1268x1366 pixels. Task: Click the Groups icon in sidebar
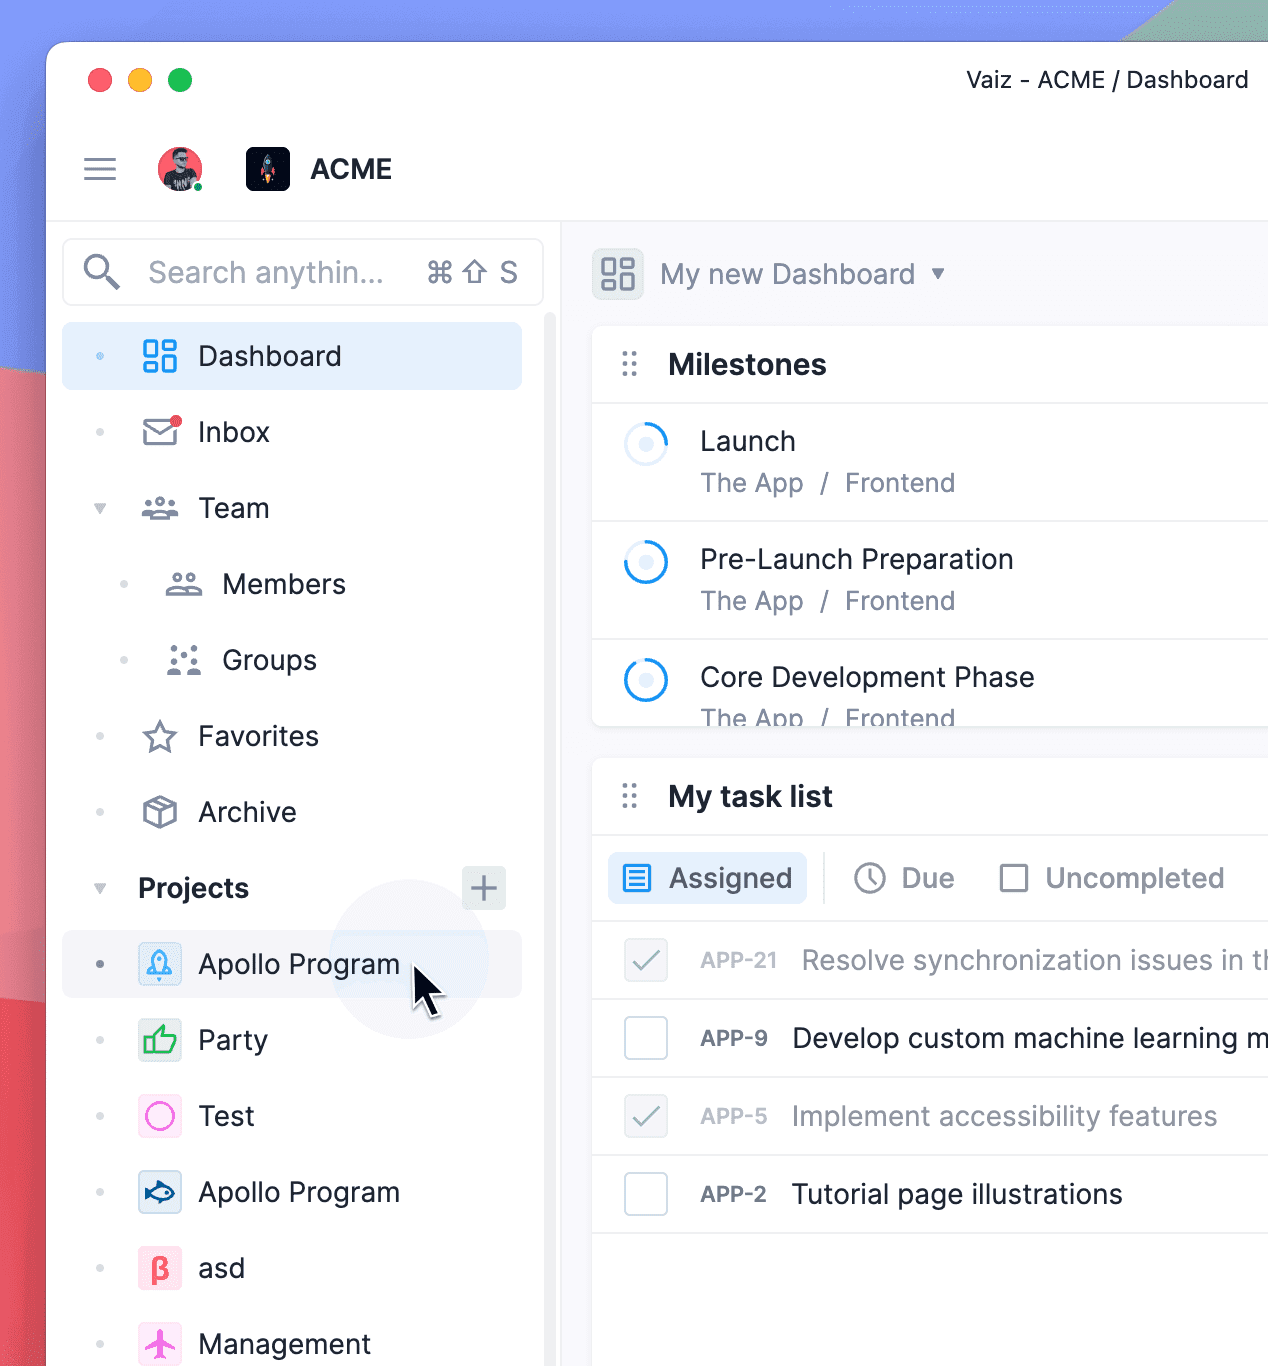184,660
